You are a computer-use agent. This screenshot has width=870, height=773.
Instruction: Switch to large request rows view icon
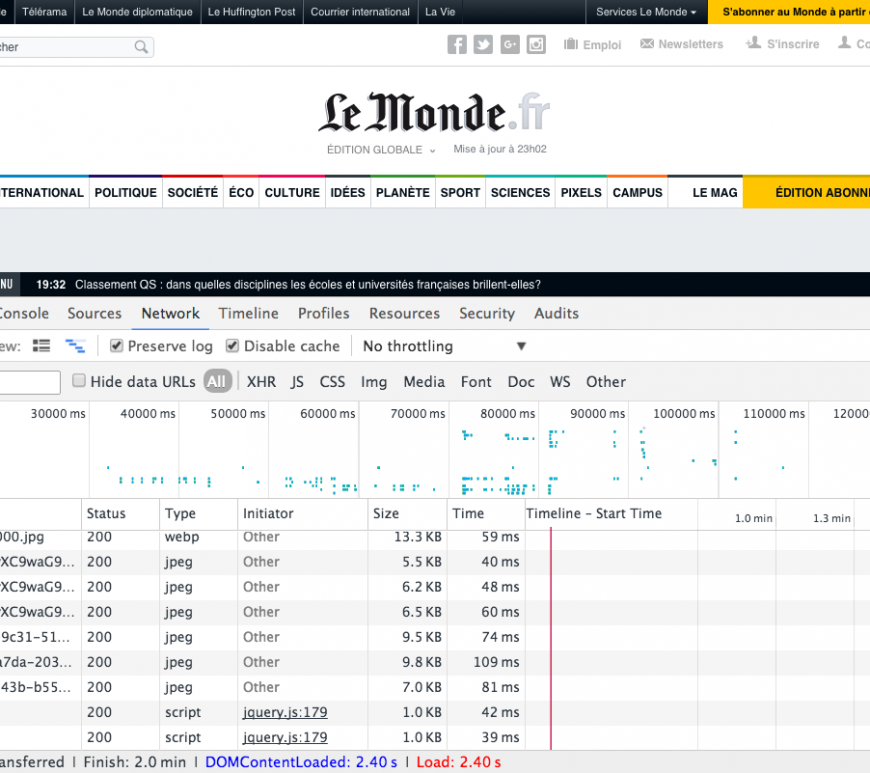click(x=41, y=346)
